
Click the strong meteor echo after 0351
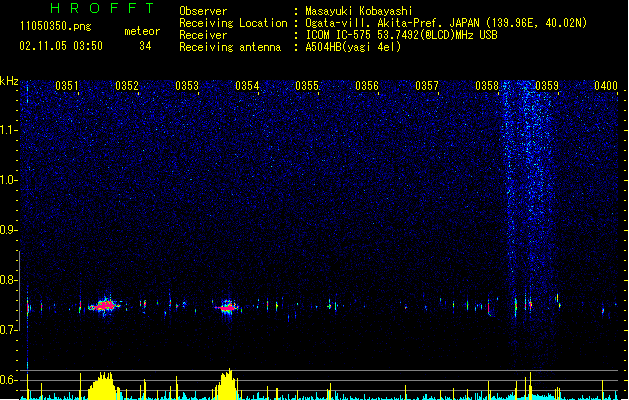click(x=105, y=306)
